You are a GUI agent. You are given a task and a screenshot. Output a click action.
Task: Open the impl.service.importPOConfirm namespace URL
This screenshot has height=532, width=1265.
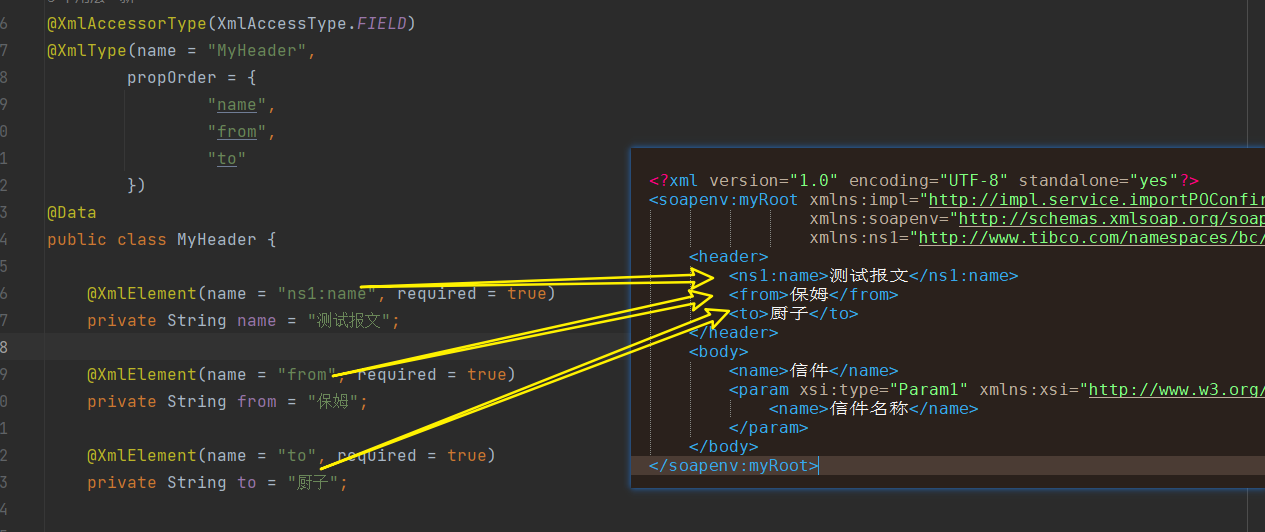tap(1095, 200)
